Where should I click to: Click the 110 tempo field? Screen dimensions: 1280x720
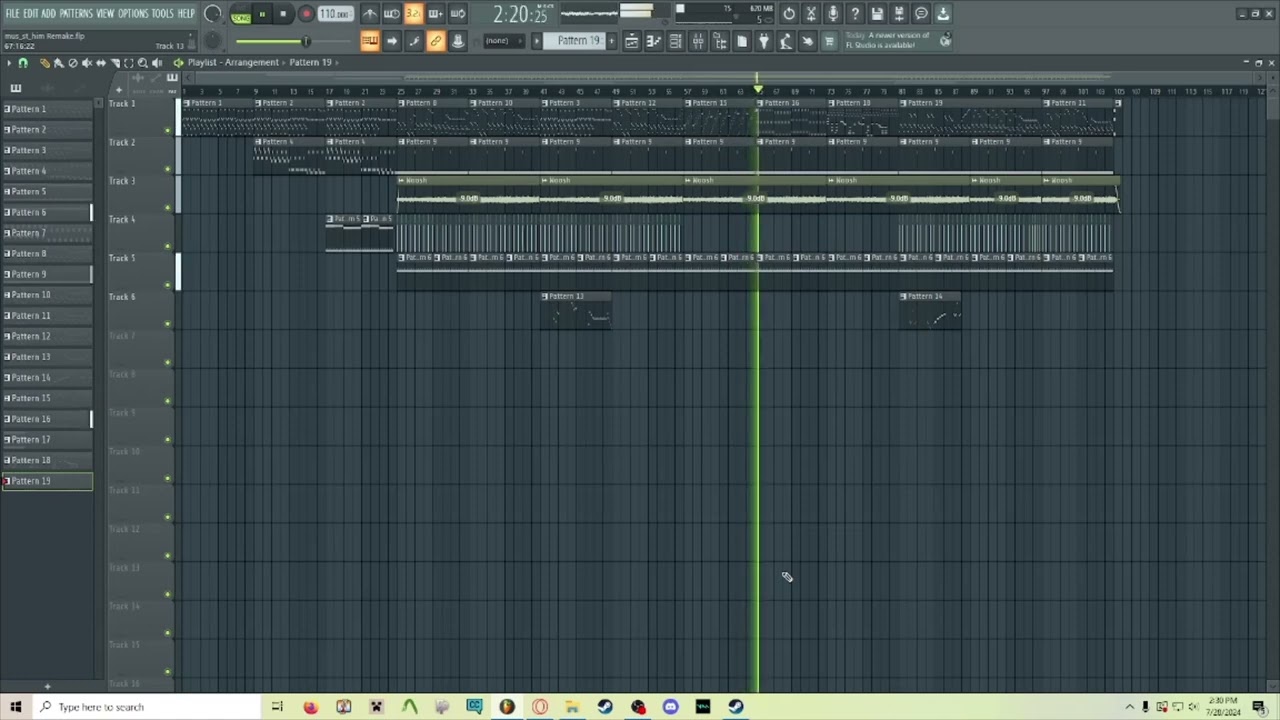pos(335,14)
